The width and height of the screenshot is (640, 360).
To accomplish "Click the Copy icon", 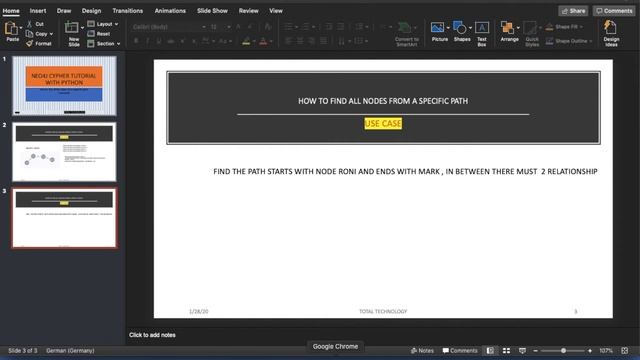I will [29, 34].
